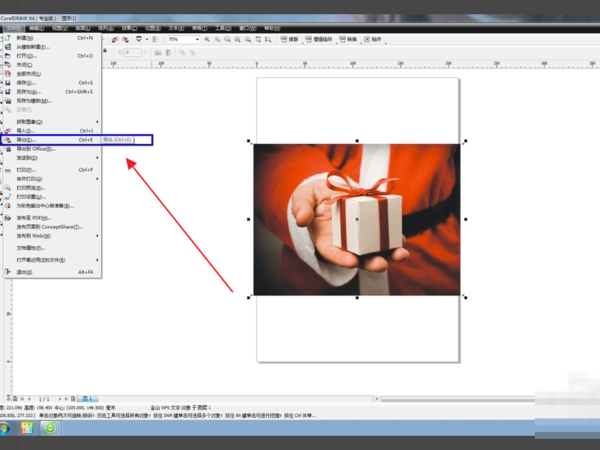Click the 打开 (Open) folder icon in menu
600x450 pixels.
click(7, 56)
